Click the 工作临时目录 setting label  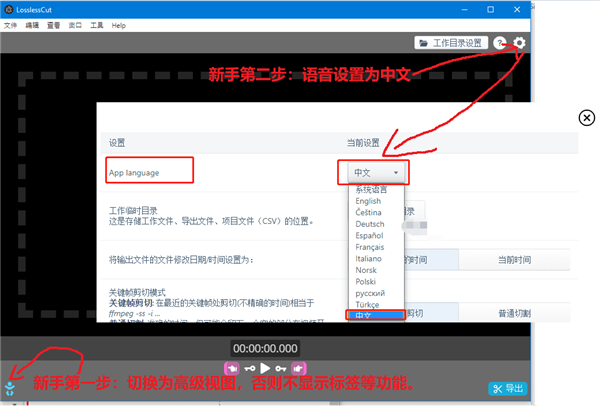point(133,210)
